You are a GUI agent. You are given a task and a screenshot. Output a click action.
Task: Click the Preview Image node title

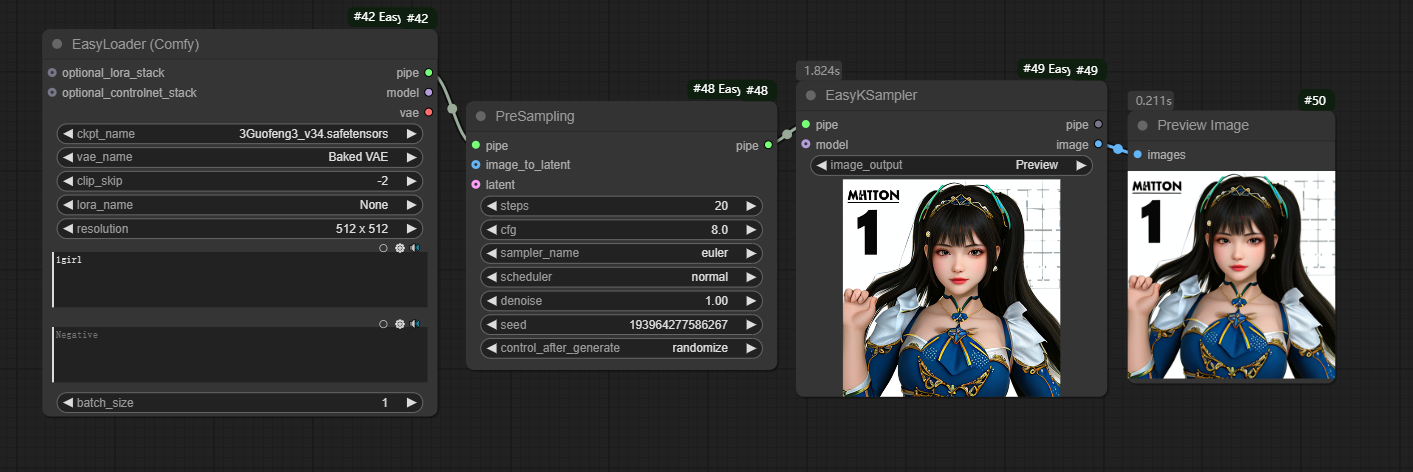tap(1203, 125)
